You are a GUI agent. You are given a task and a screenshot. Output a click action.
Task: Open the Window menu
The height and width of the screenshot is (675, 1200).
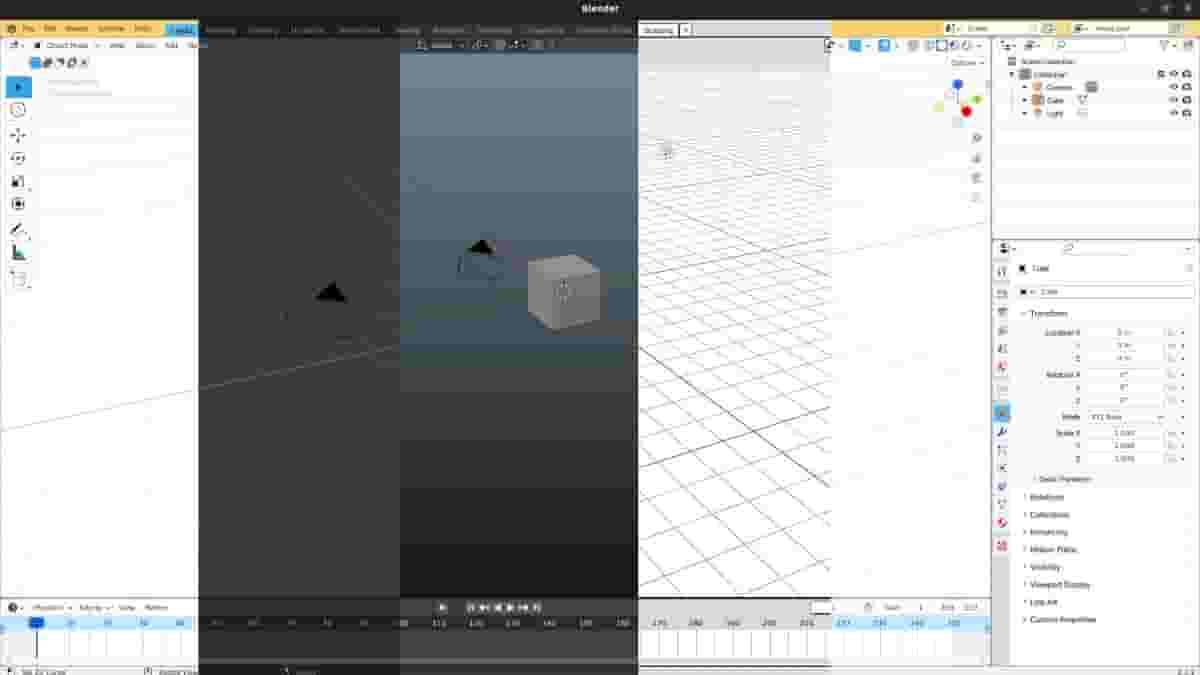pyautogui.click(x=111, y=30)
